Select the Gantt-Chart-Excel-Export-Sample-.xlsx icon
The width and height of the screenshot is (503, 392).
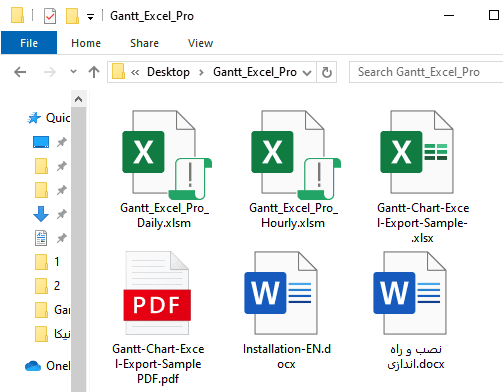click(417, 152)
